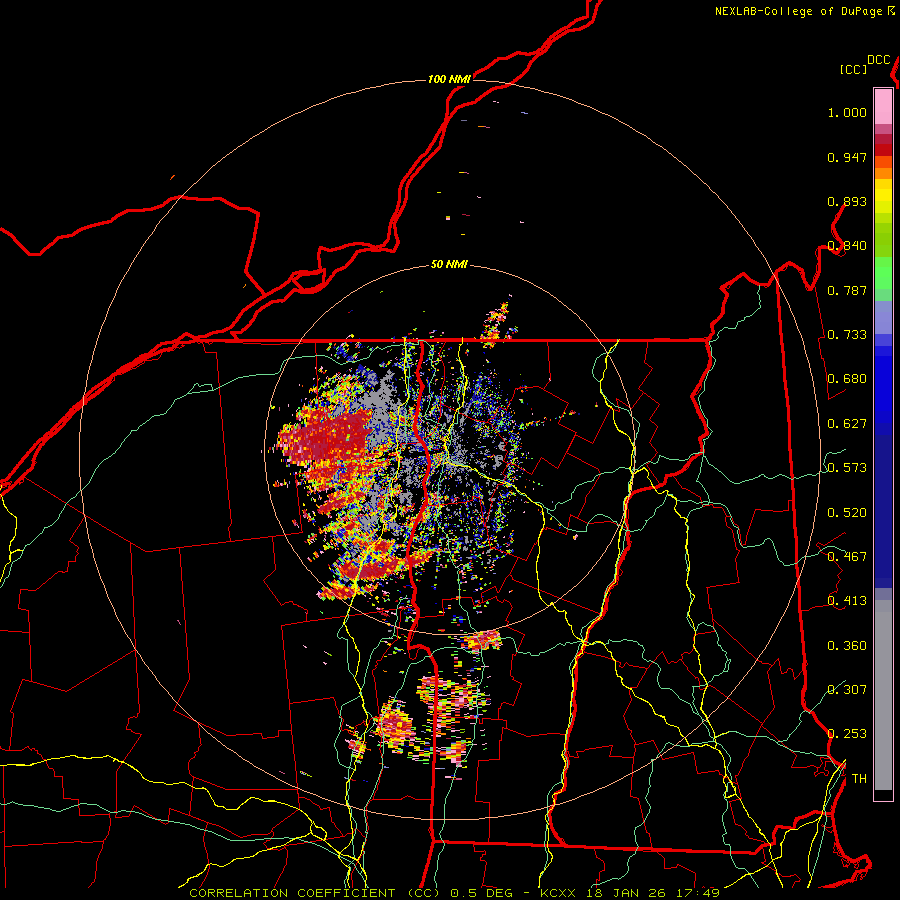Select the 0.307 scale value

click(x=847, y=689)
